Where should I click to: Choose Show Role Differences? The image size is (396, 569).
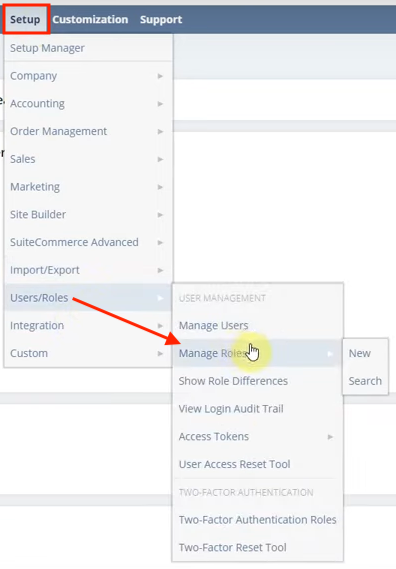point(257,381)
